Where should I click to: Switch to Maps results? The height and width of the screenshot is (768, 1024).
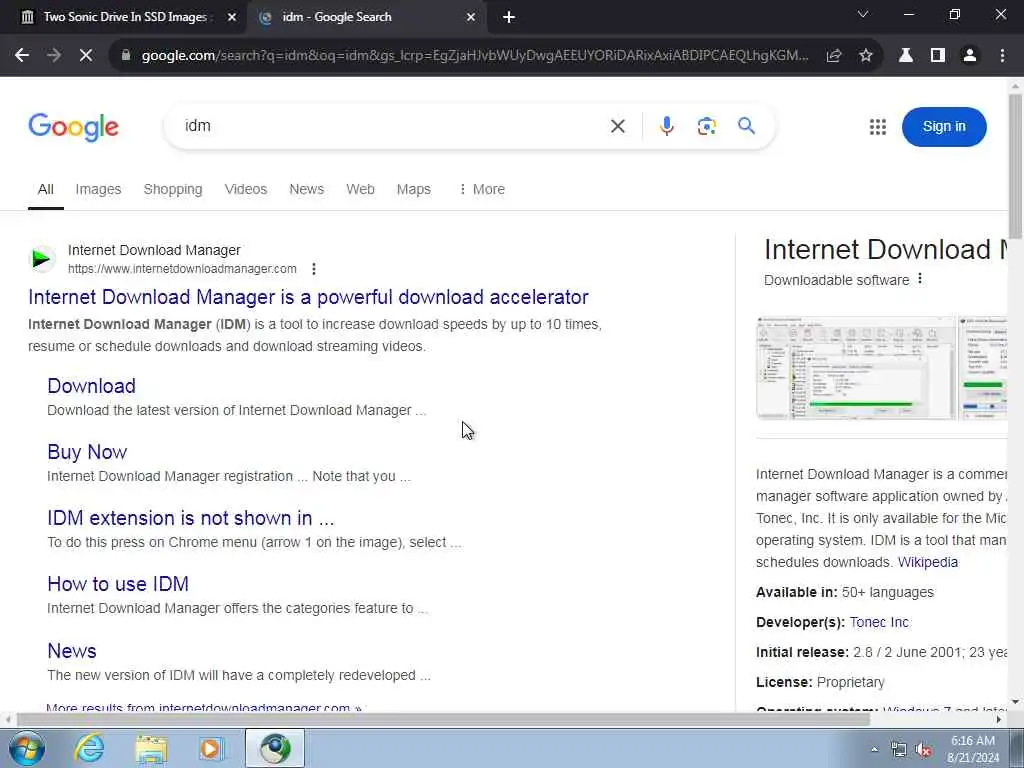[x=413, y=189]
